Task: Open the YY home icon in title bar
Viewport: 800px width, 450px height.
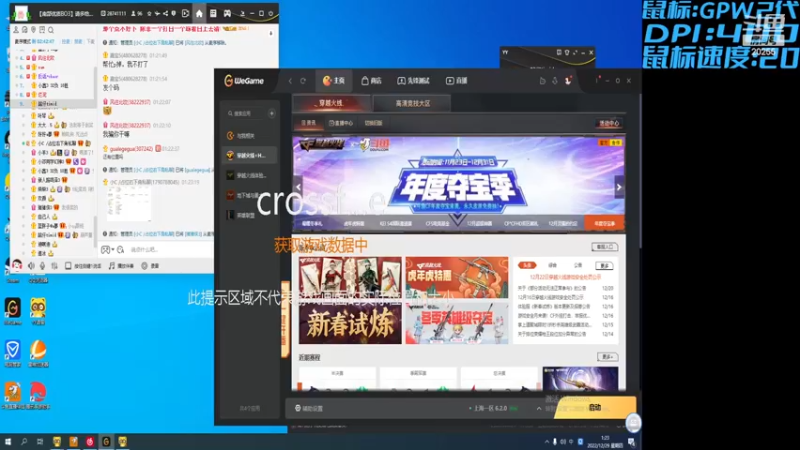Action: pyautogui.click(x=199, y=13)
